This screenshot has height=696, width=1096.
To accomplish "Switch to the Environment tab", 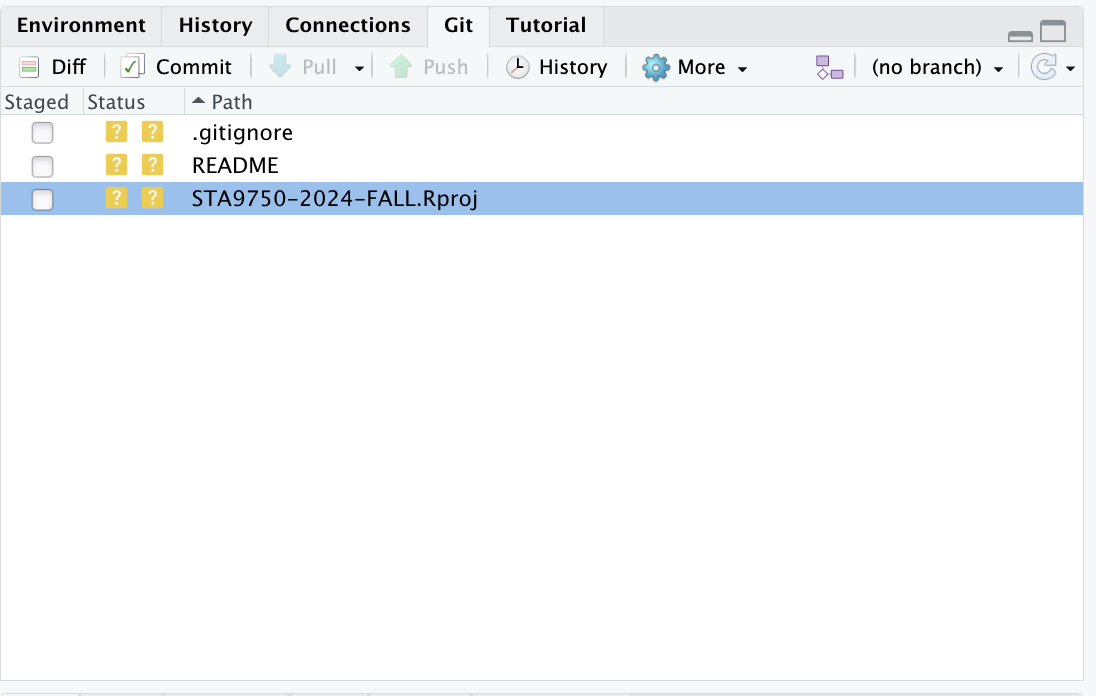I will click(81, 25).
